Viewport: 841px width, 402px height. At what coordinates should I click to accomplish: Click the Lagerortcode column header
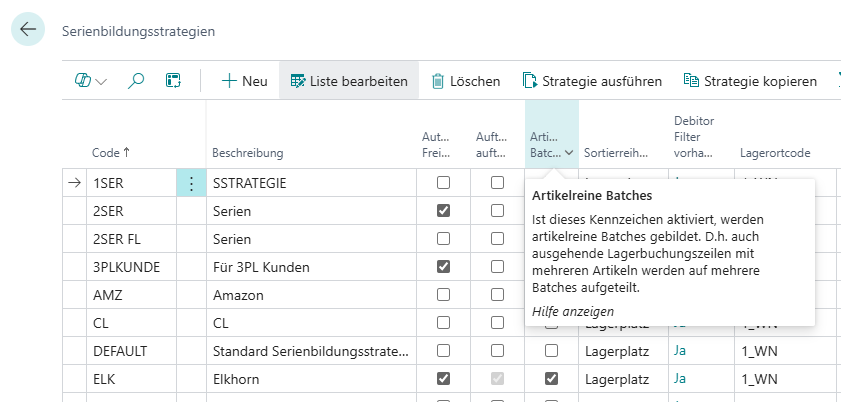point(774,153)
